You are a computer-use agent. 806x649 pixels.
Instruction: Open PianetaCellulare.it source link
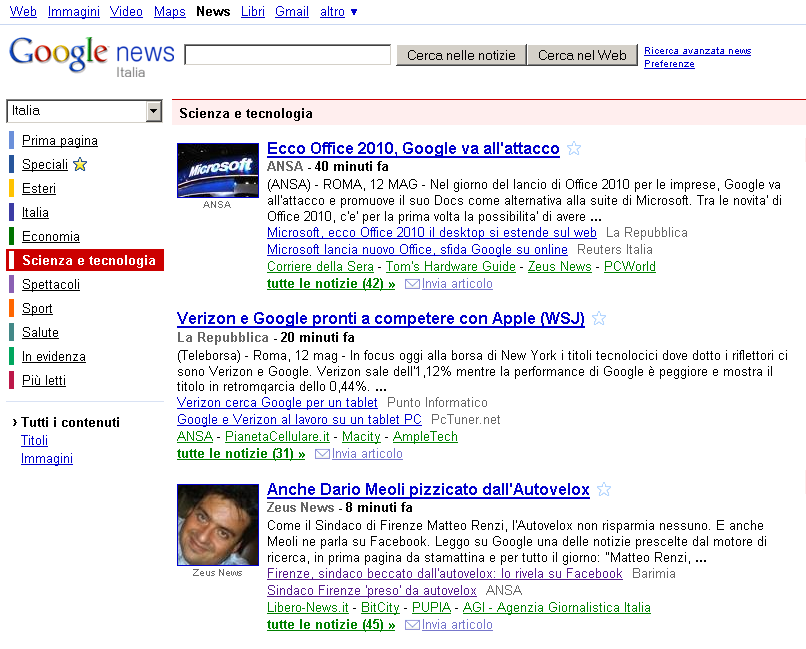point(277,437)
